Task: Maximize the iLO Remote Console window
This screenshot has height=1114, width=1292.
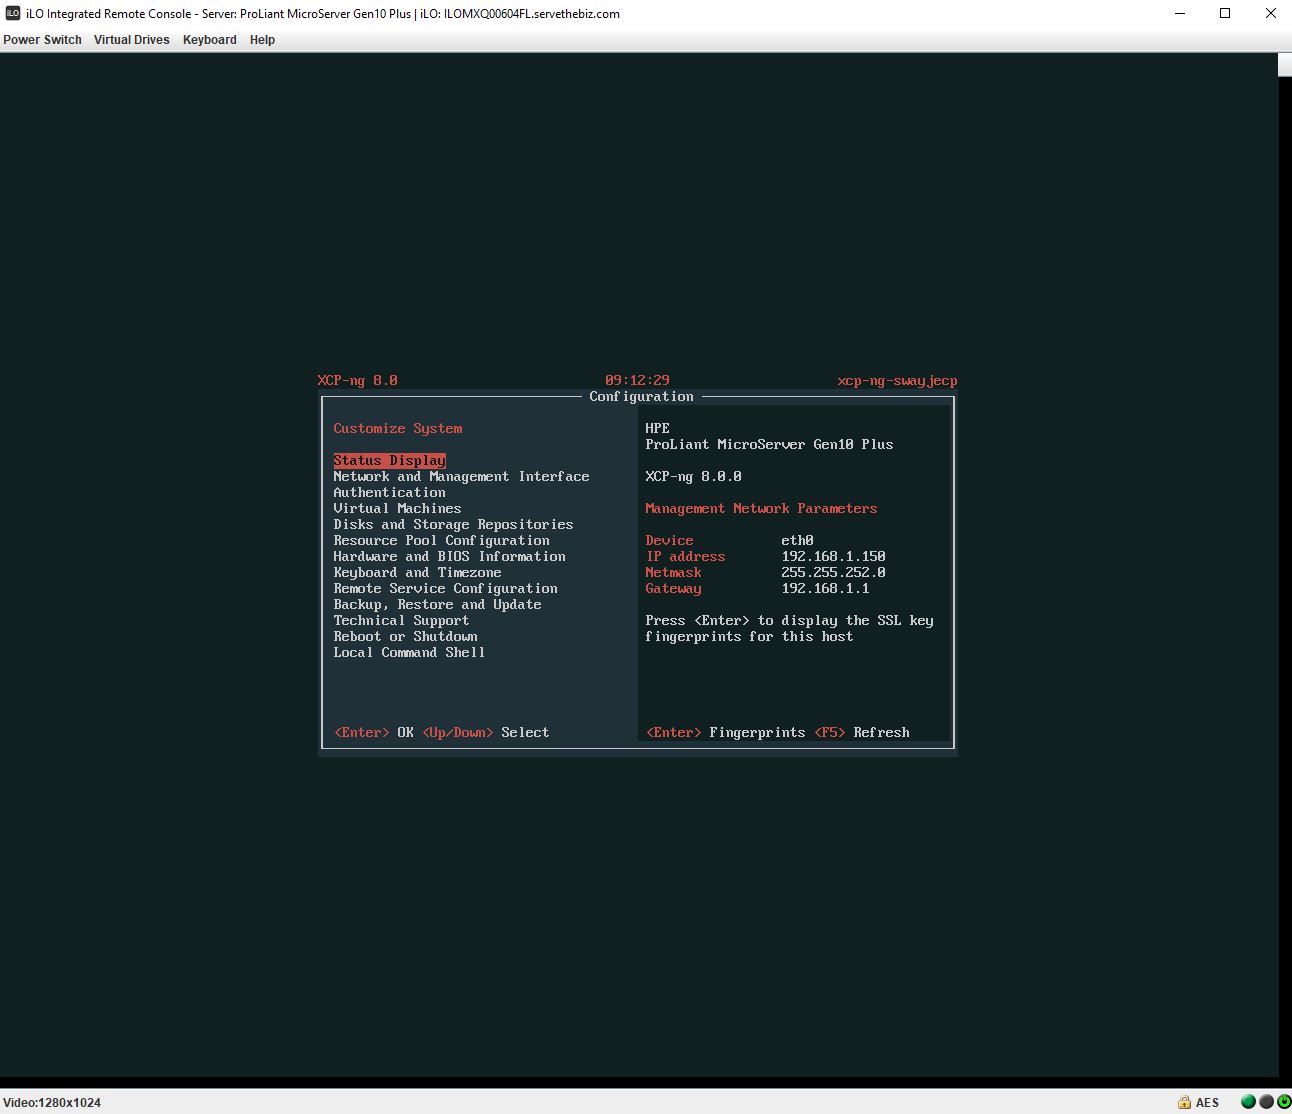Action: tap(1225, 14)
